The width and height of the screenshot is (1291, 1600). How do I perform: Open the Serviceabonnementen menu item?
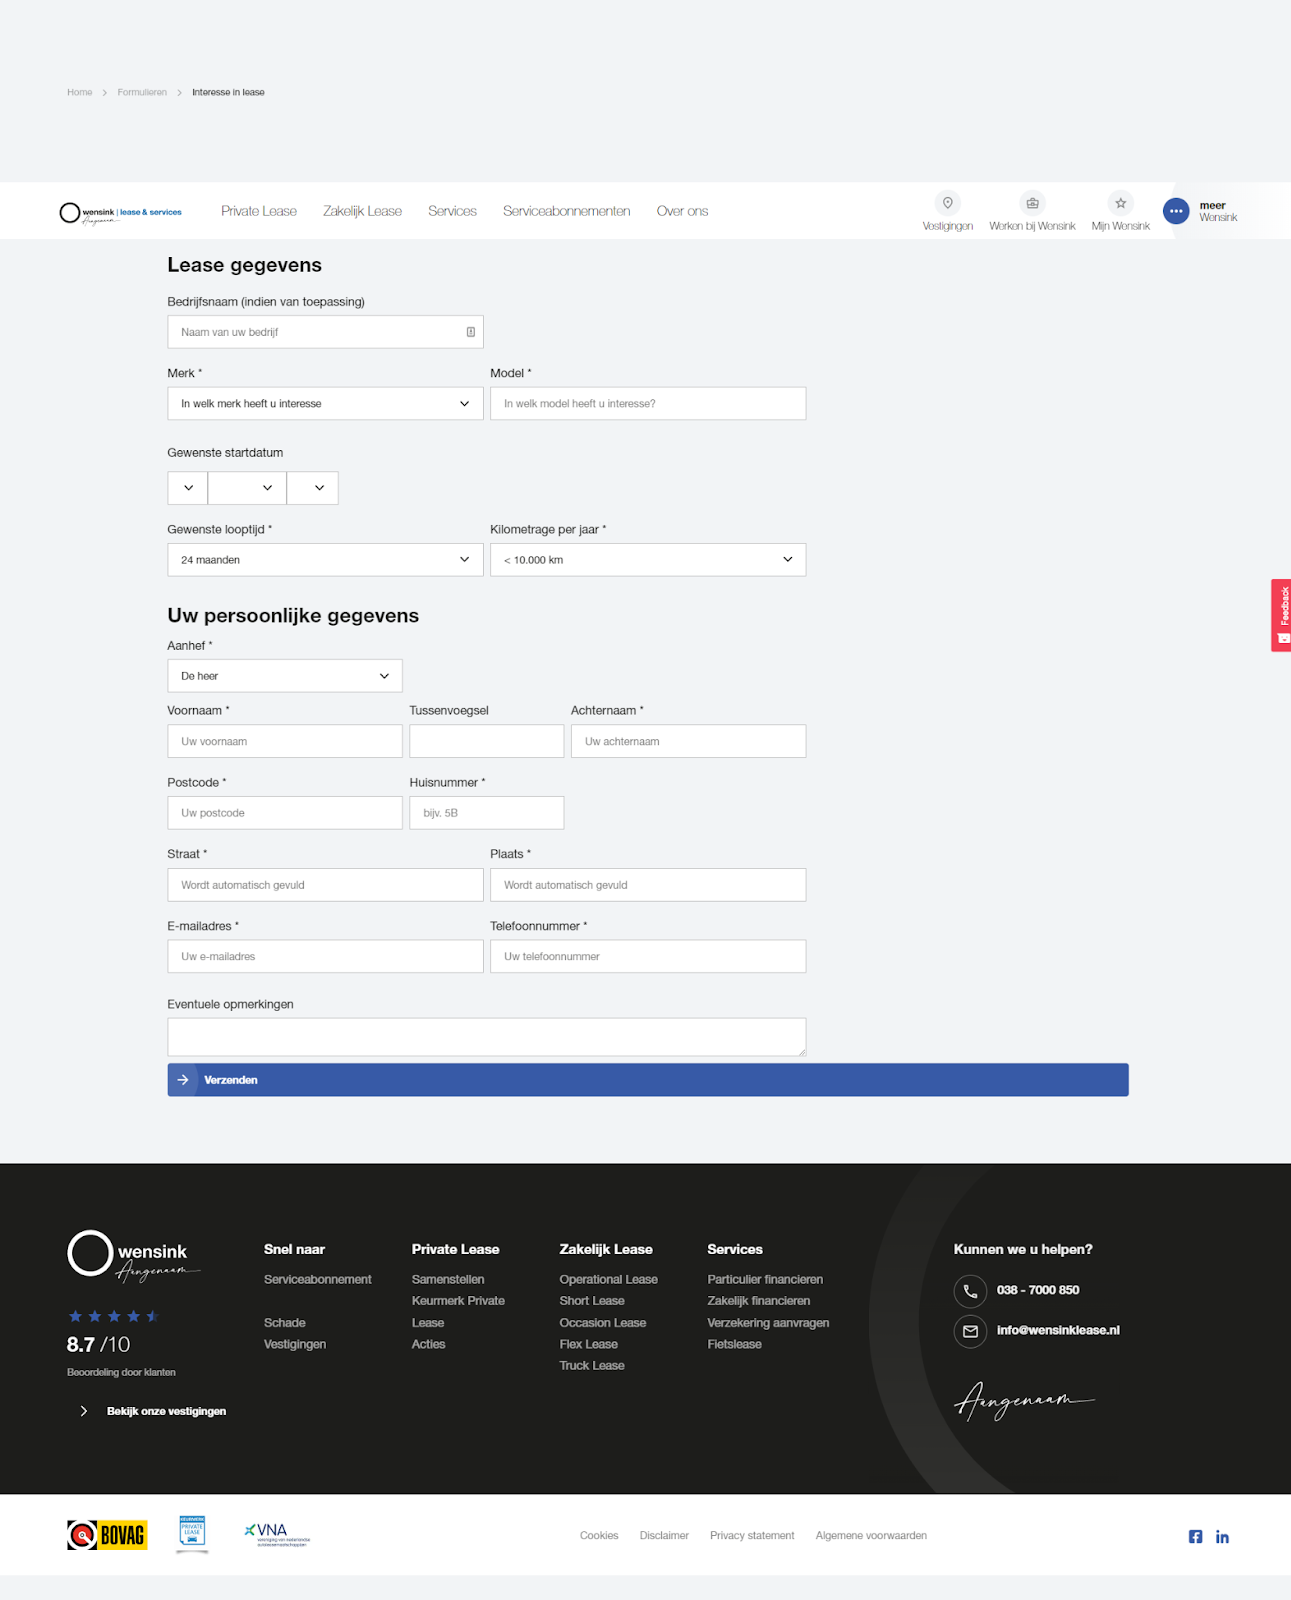pyautogui.click(x=566, y=211)
